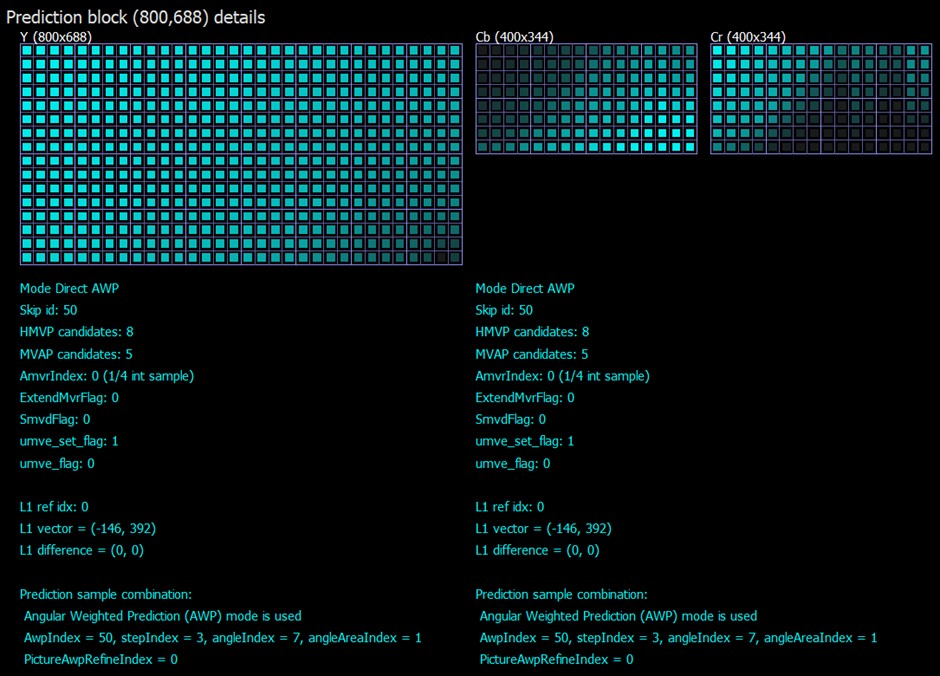Click left Skip id: 50 line
This screenshot has height=676, width=940.
coord(49,310)
